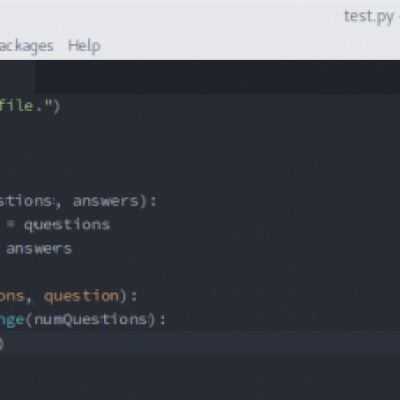Click the empty tab bar strip above the code
This screenshot has height=400, width=400.
218,77
